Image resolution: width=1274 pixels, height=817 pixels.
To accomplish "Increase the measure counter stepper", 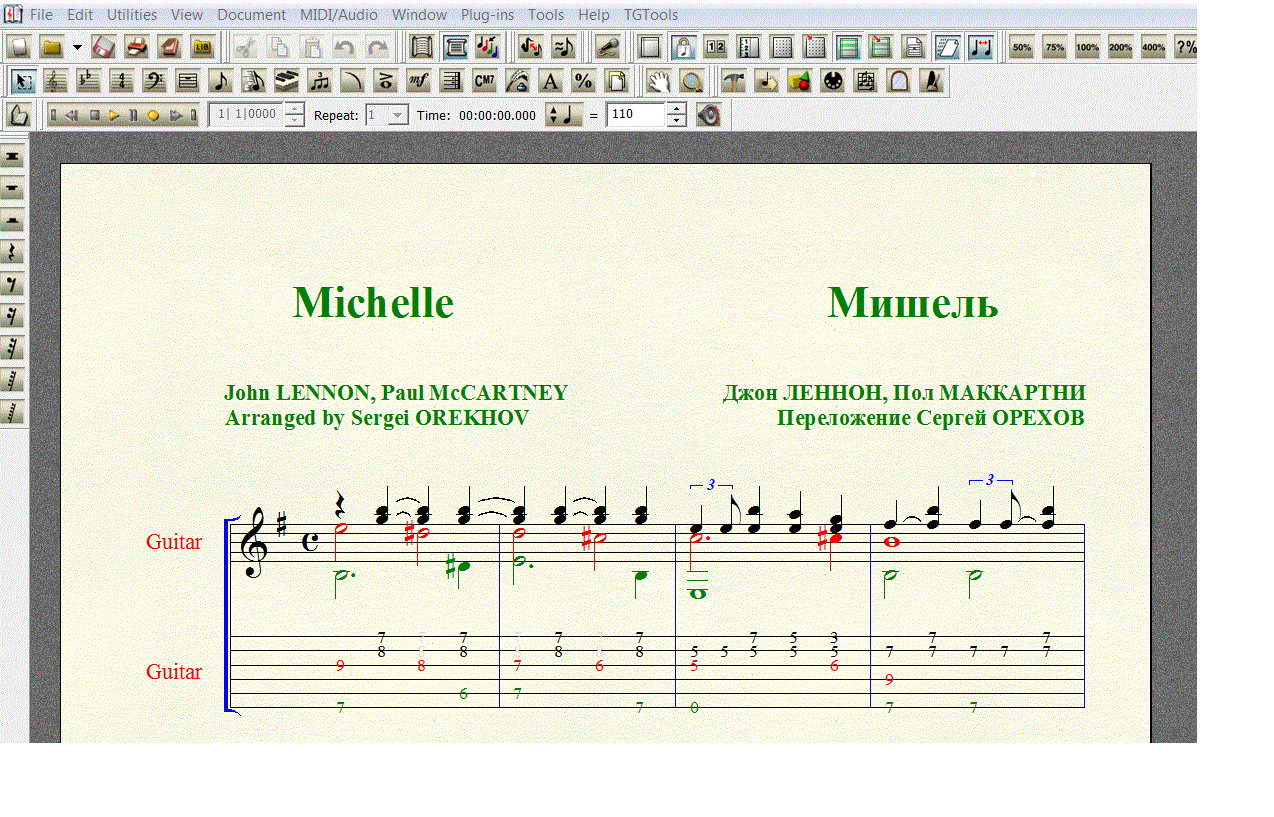I will [294, 109].
